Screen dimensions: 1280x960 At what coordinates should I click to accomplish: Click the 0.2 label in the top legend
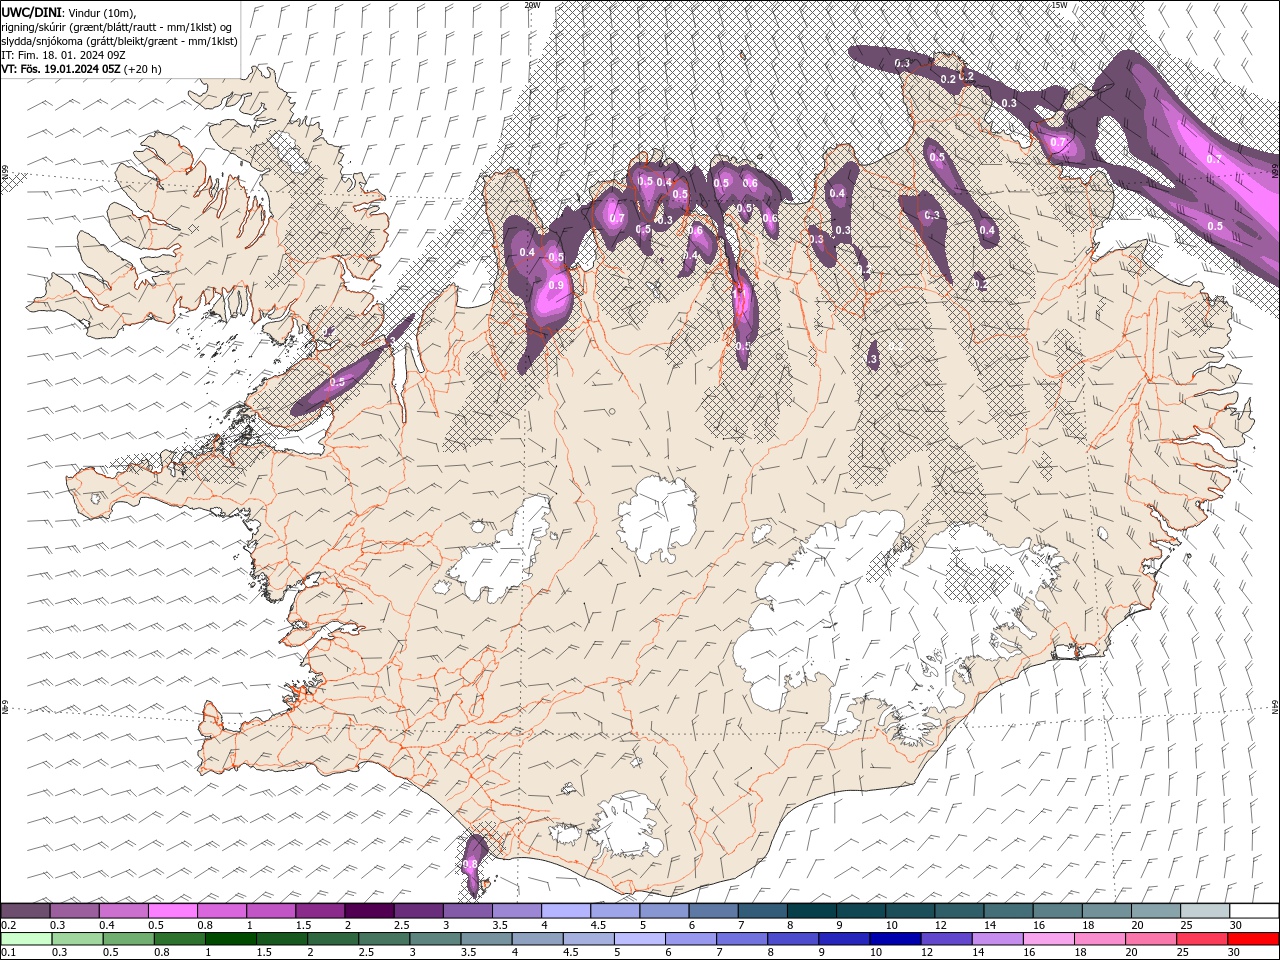pos(7,925)
